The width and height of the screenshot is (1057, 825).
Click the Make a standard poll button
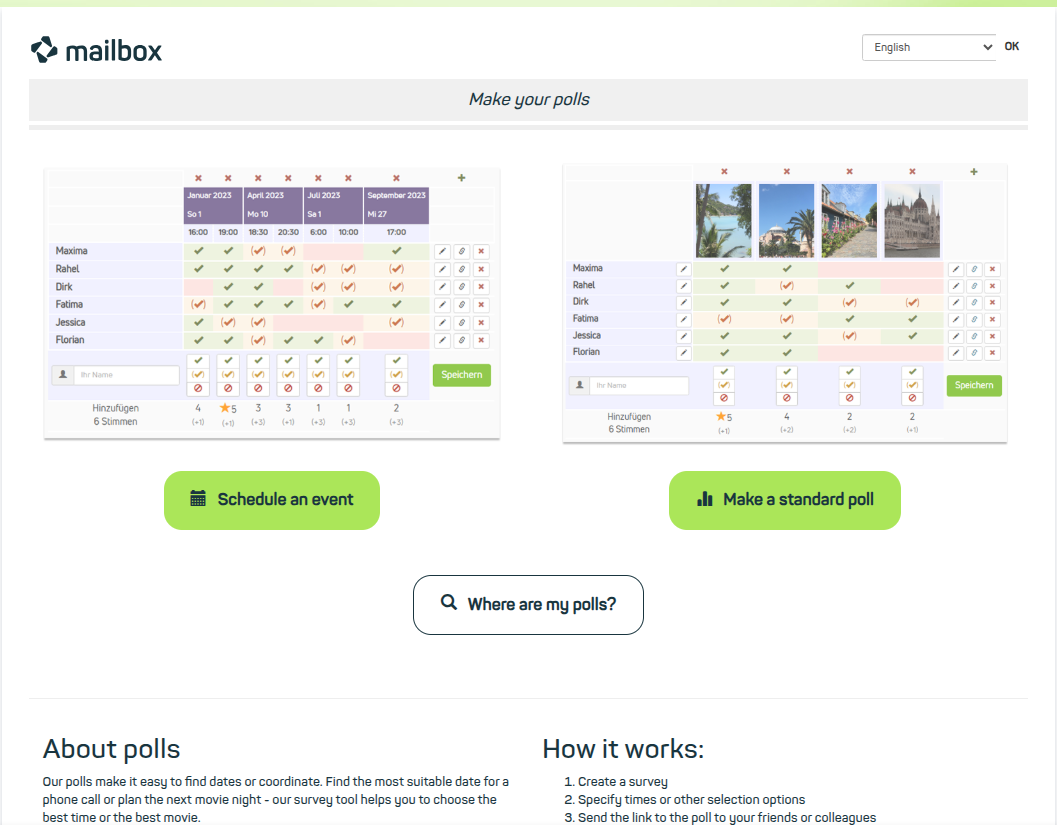[784, 500]
